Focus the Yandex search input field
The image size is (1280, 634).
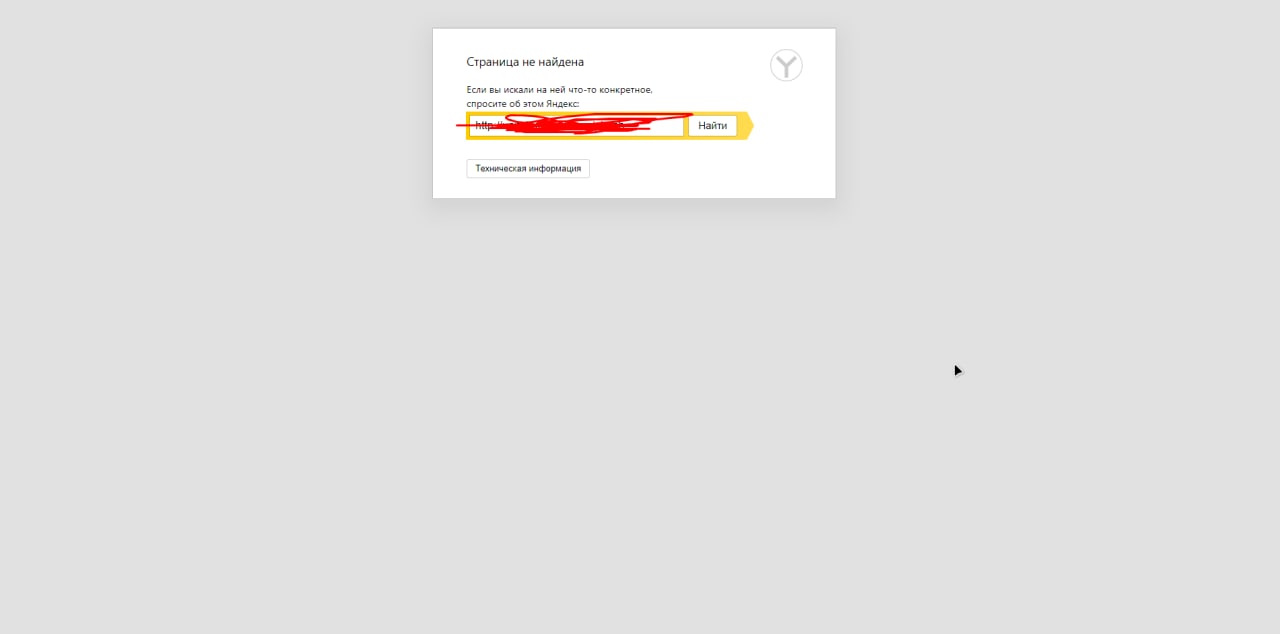pos(577,126)
